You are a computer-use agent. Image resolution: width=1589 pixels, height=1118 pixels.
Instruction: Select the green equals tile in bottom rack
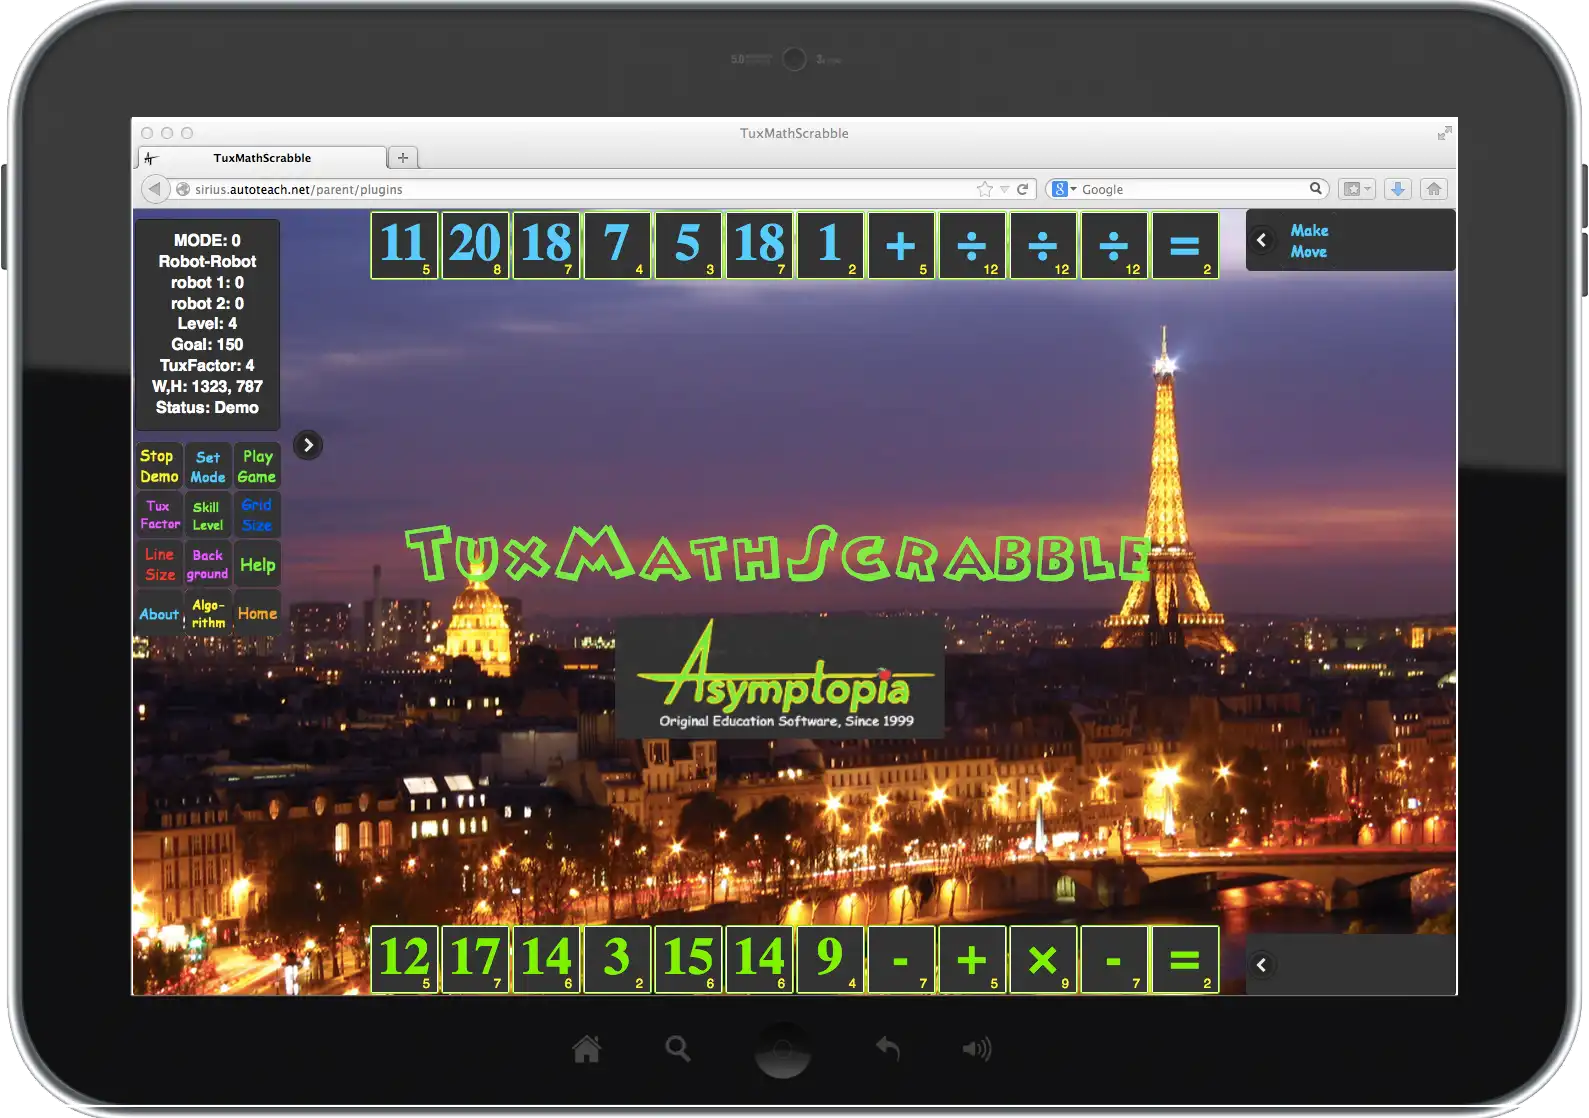coord(1185,959)
